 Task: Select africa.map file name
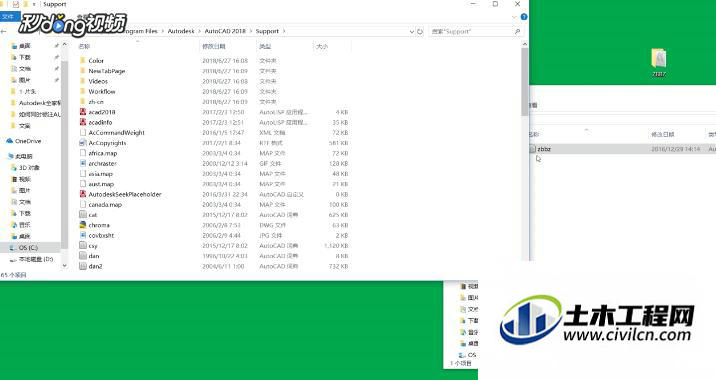point(103,153)
